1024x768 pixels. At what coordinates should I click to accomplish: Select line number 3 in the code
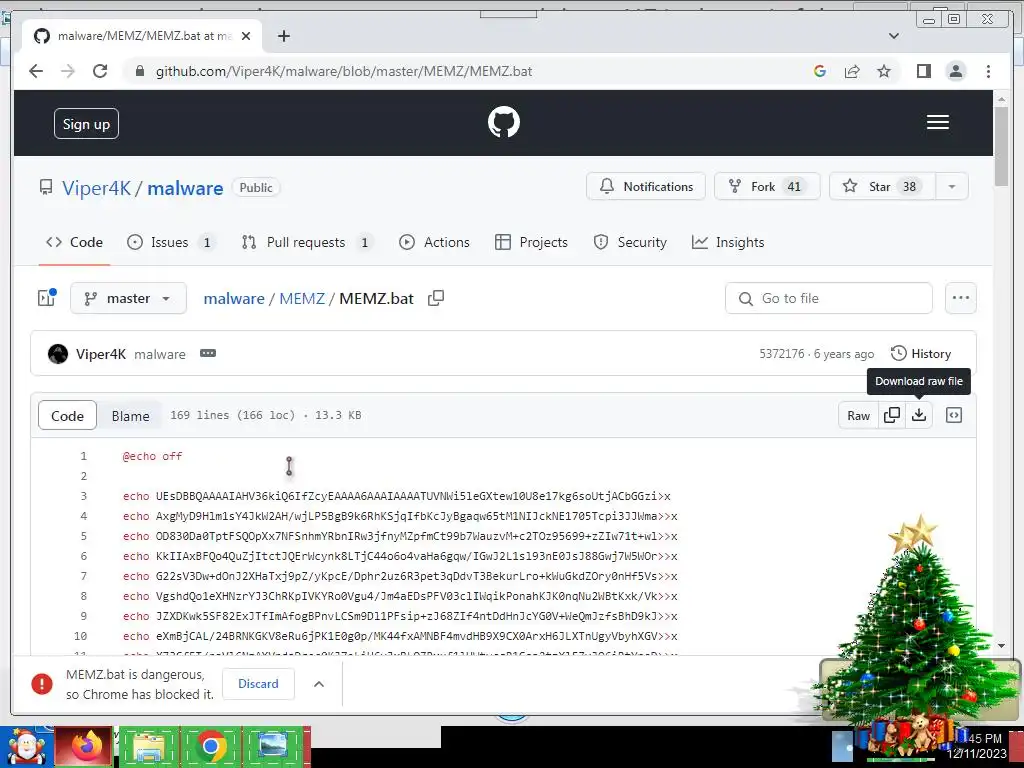click(x=84, y=496)
